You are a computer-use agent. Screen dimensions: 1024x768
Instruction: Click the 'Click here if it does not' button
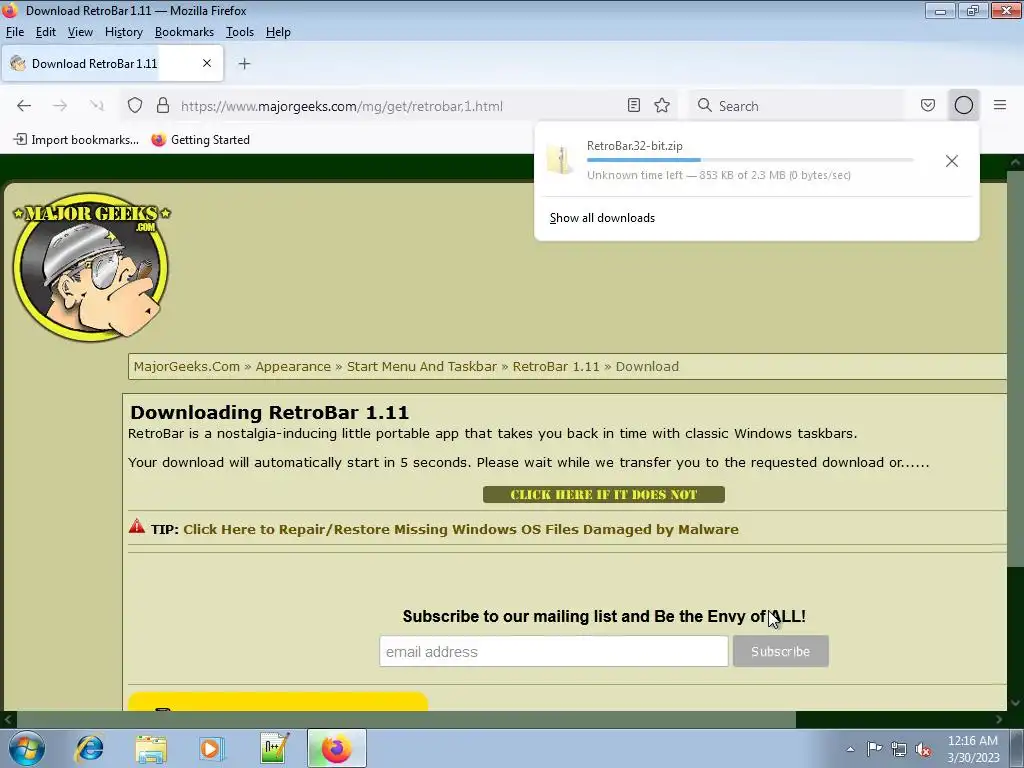603,494
